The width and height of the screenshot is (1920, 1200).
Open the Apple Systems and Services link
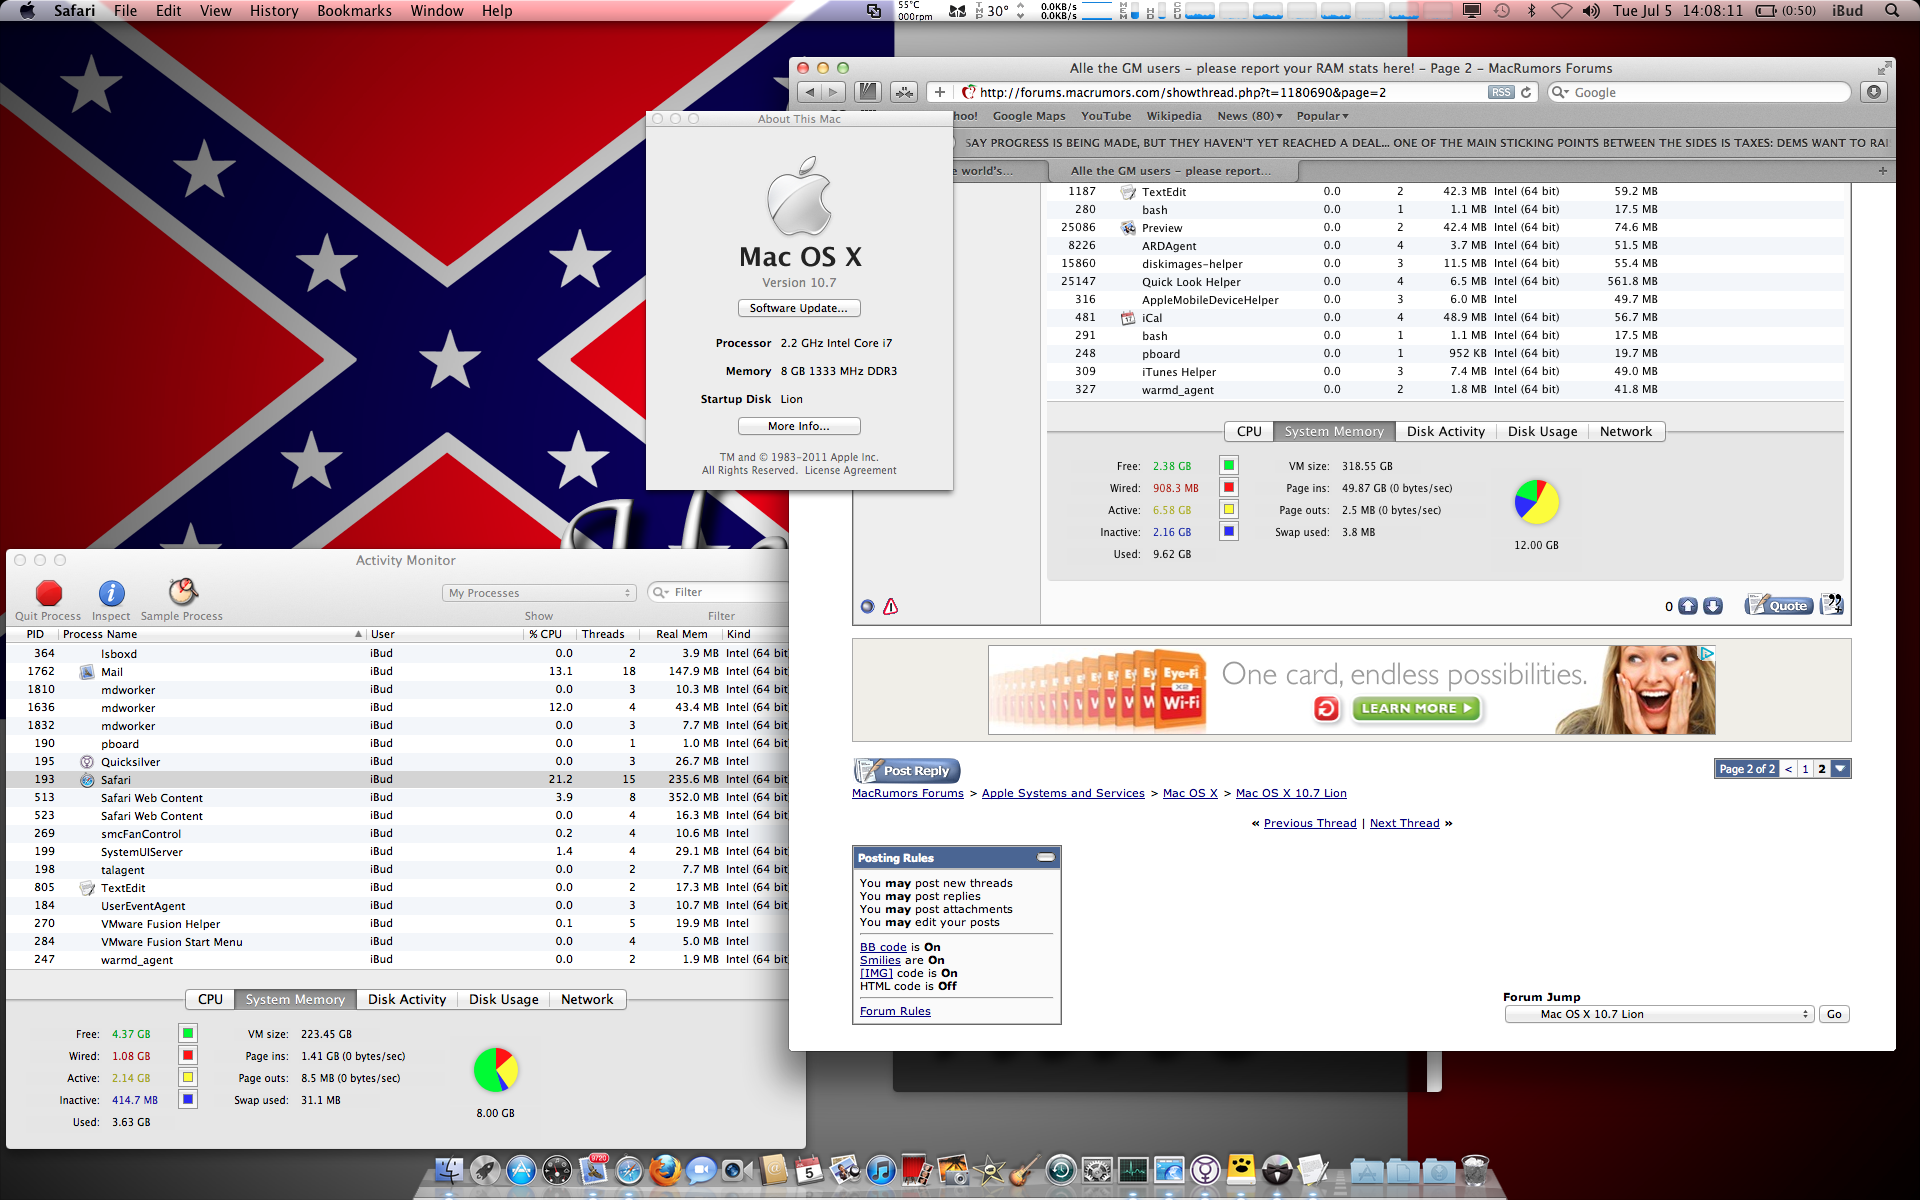[1063, 793]
